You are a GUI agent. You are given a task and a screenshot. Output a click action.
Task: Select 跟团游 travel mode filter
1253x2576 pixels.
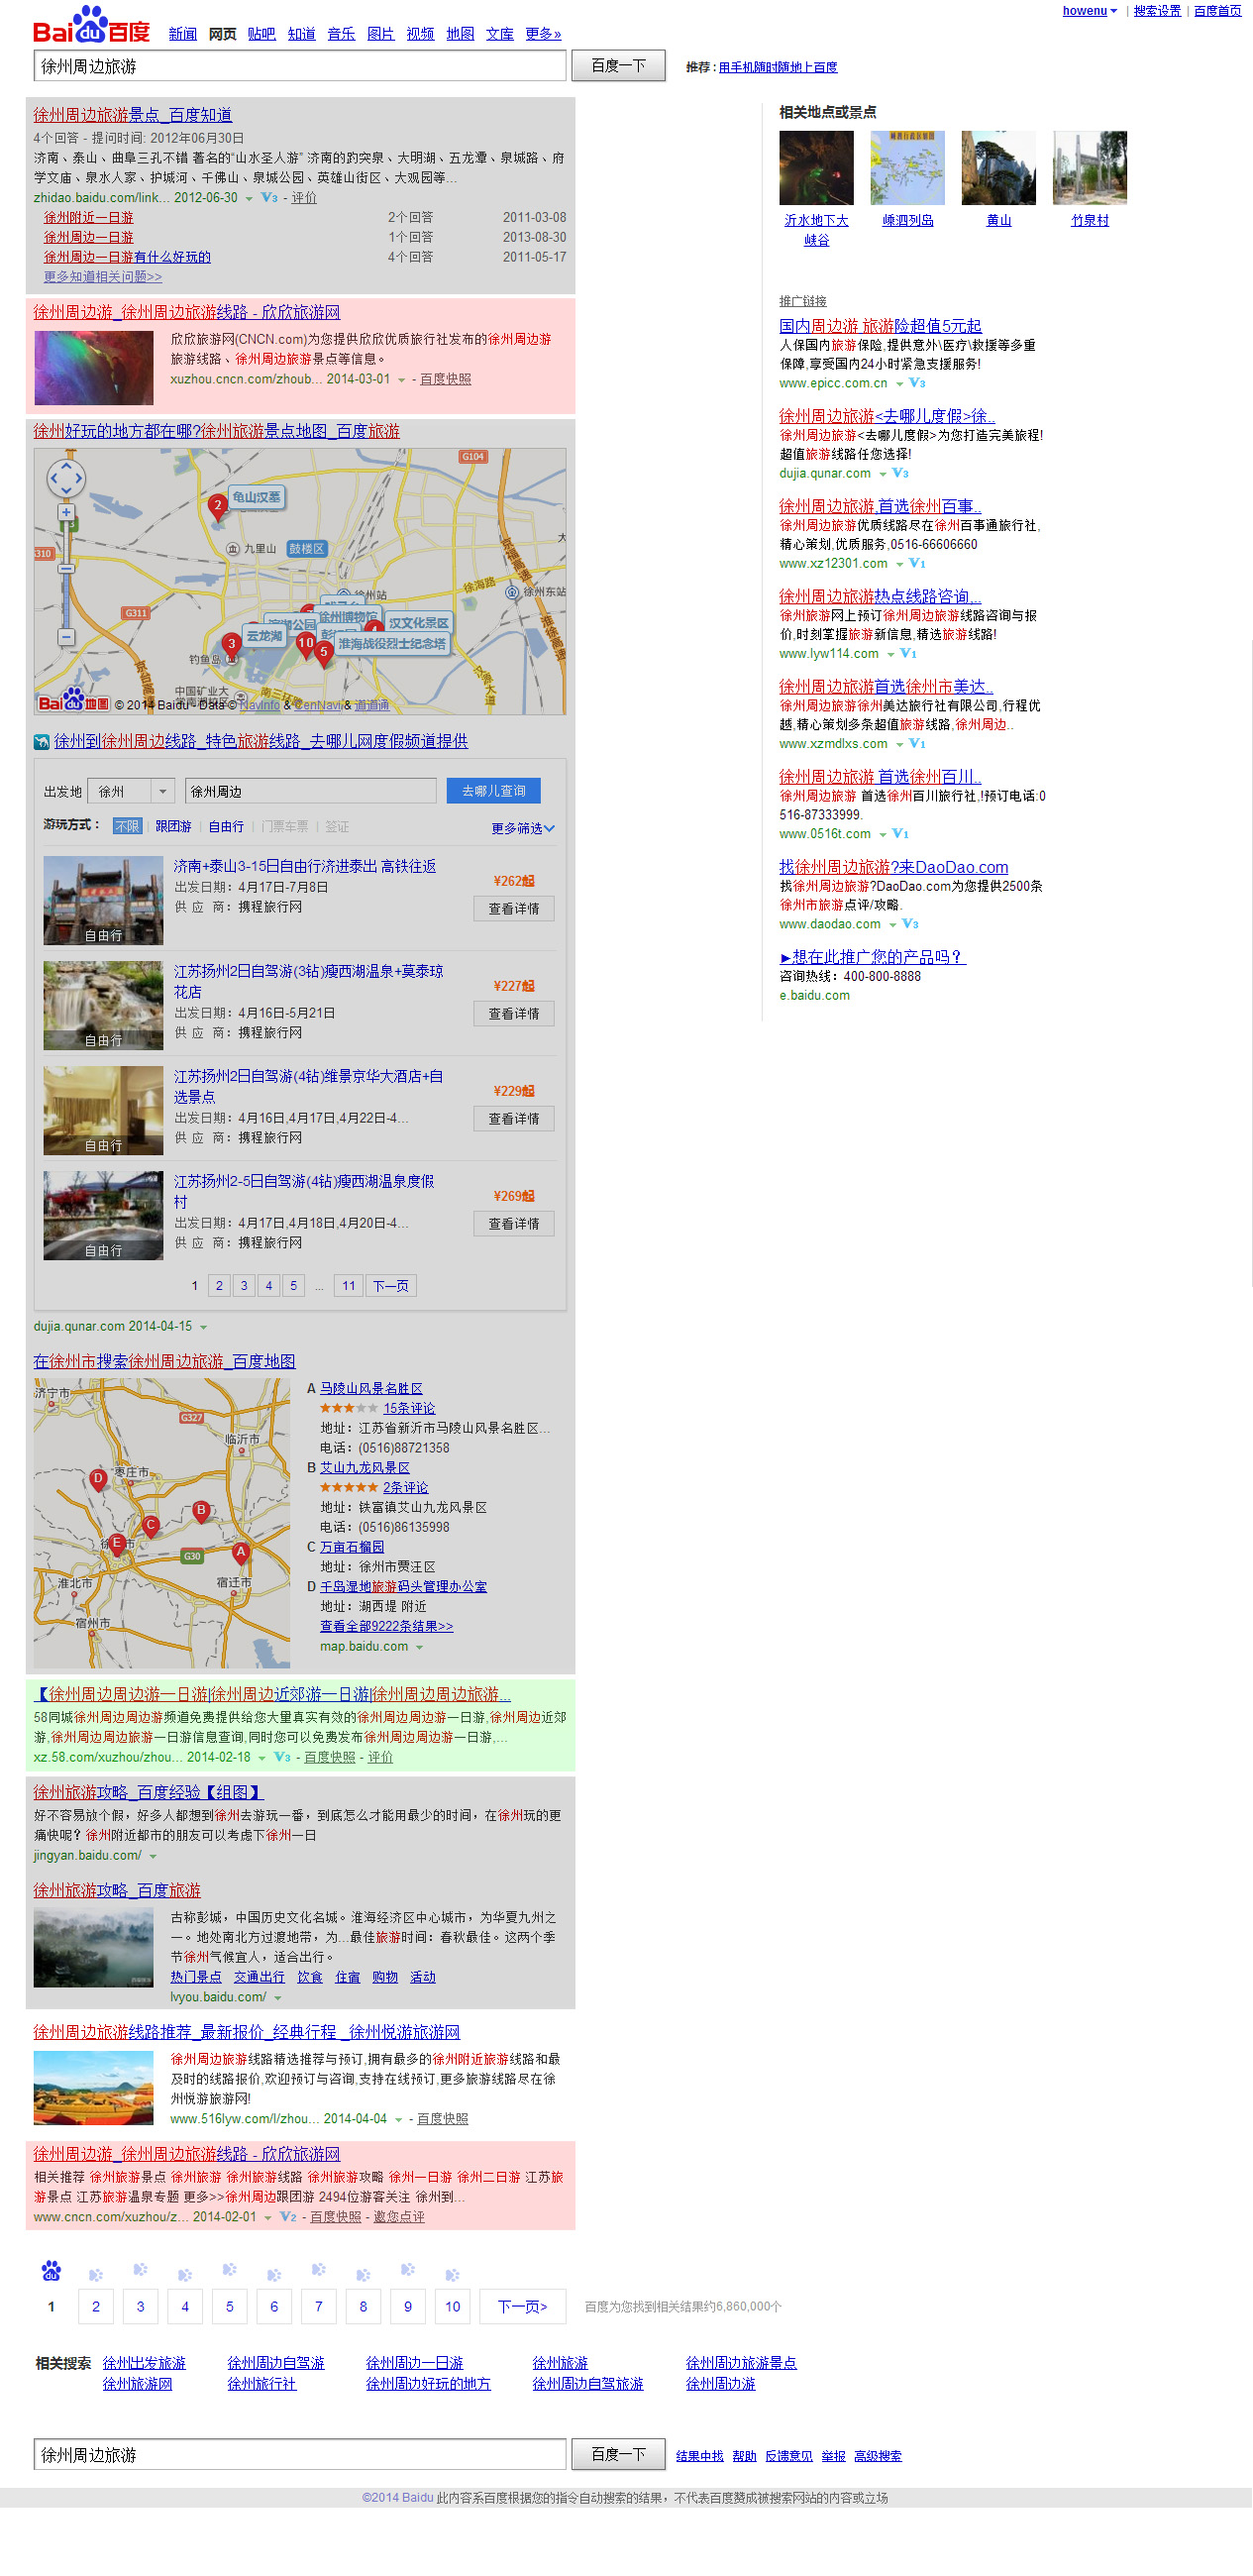[173, 827]
